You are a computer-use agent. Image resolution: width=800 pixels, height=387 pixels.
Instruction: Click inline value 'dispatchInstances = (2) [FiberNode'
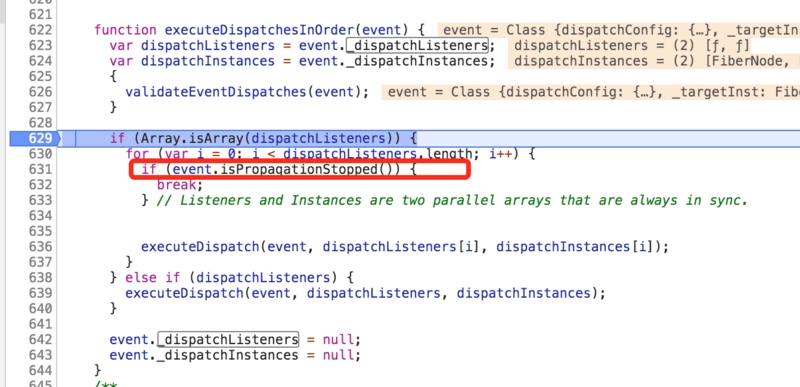point(654,61)
